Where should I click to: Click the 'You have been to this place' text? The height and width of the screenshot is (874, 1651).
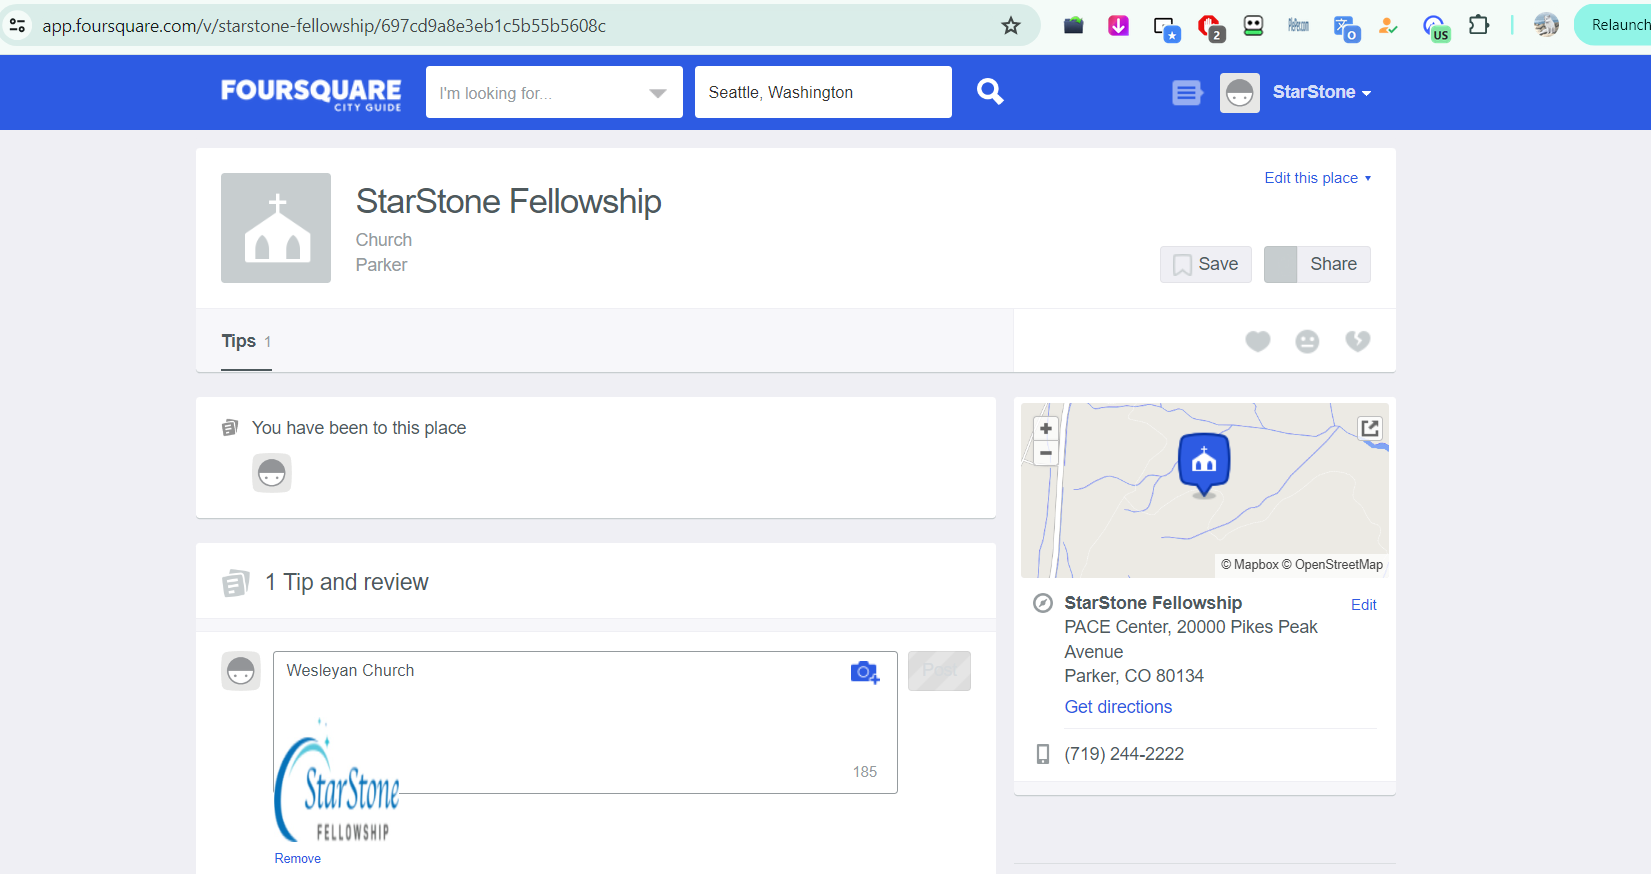(x=359, y=428)
